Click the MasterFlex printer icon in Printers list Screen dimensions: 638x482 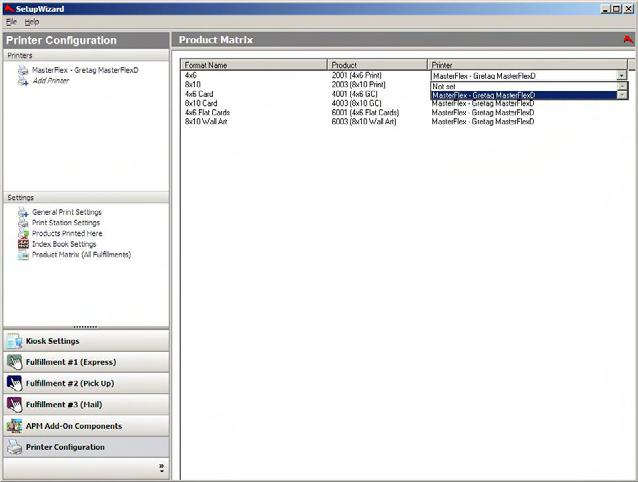click(23, 70)
